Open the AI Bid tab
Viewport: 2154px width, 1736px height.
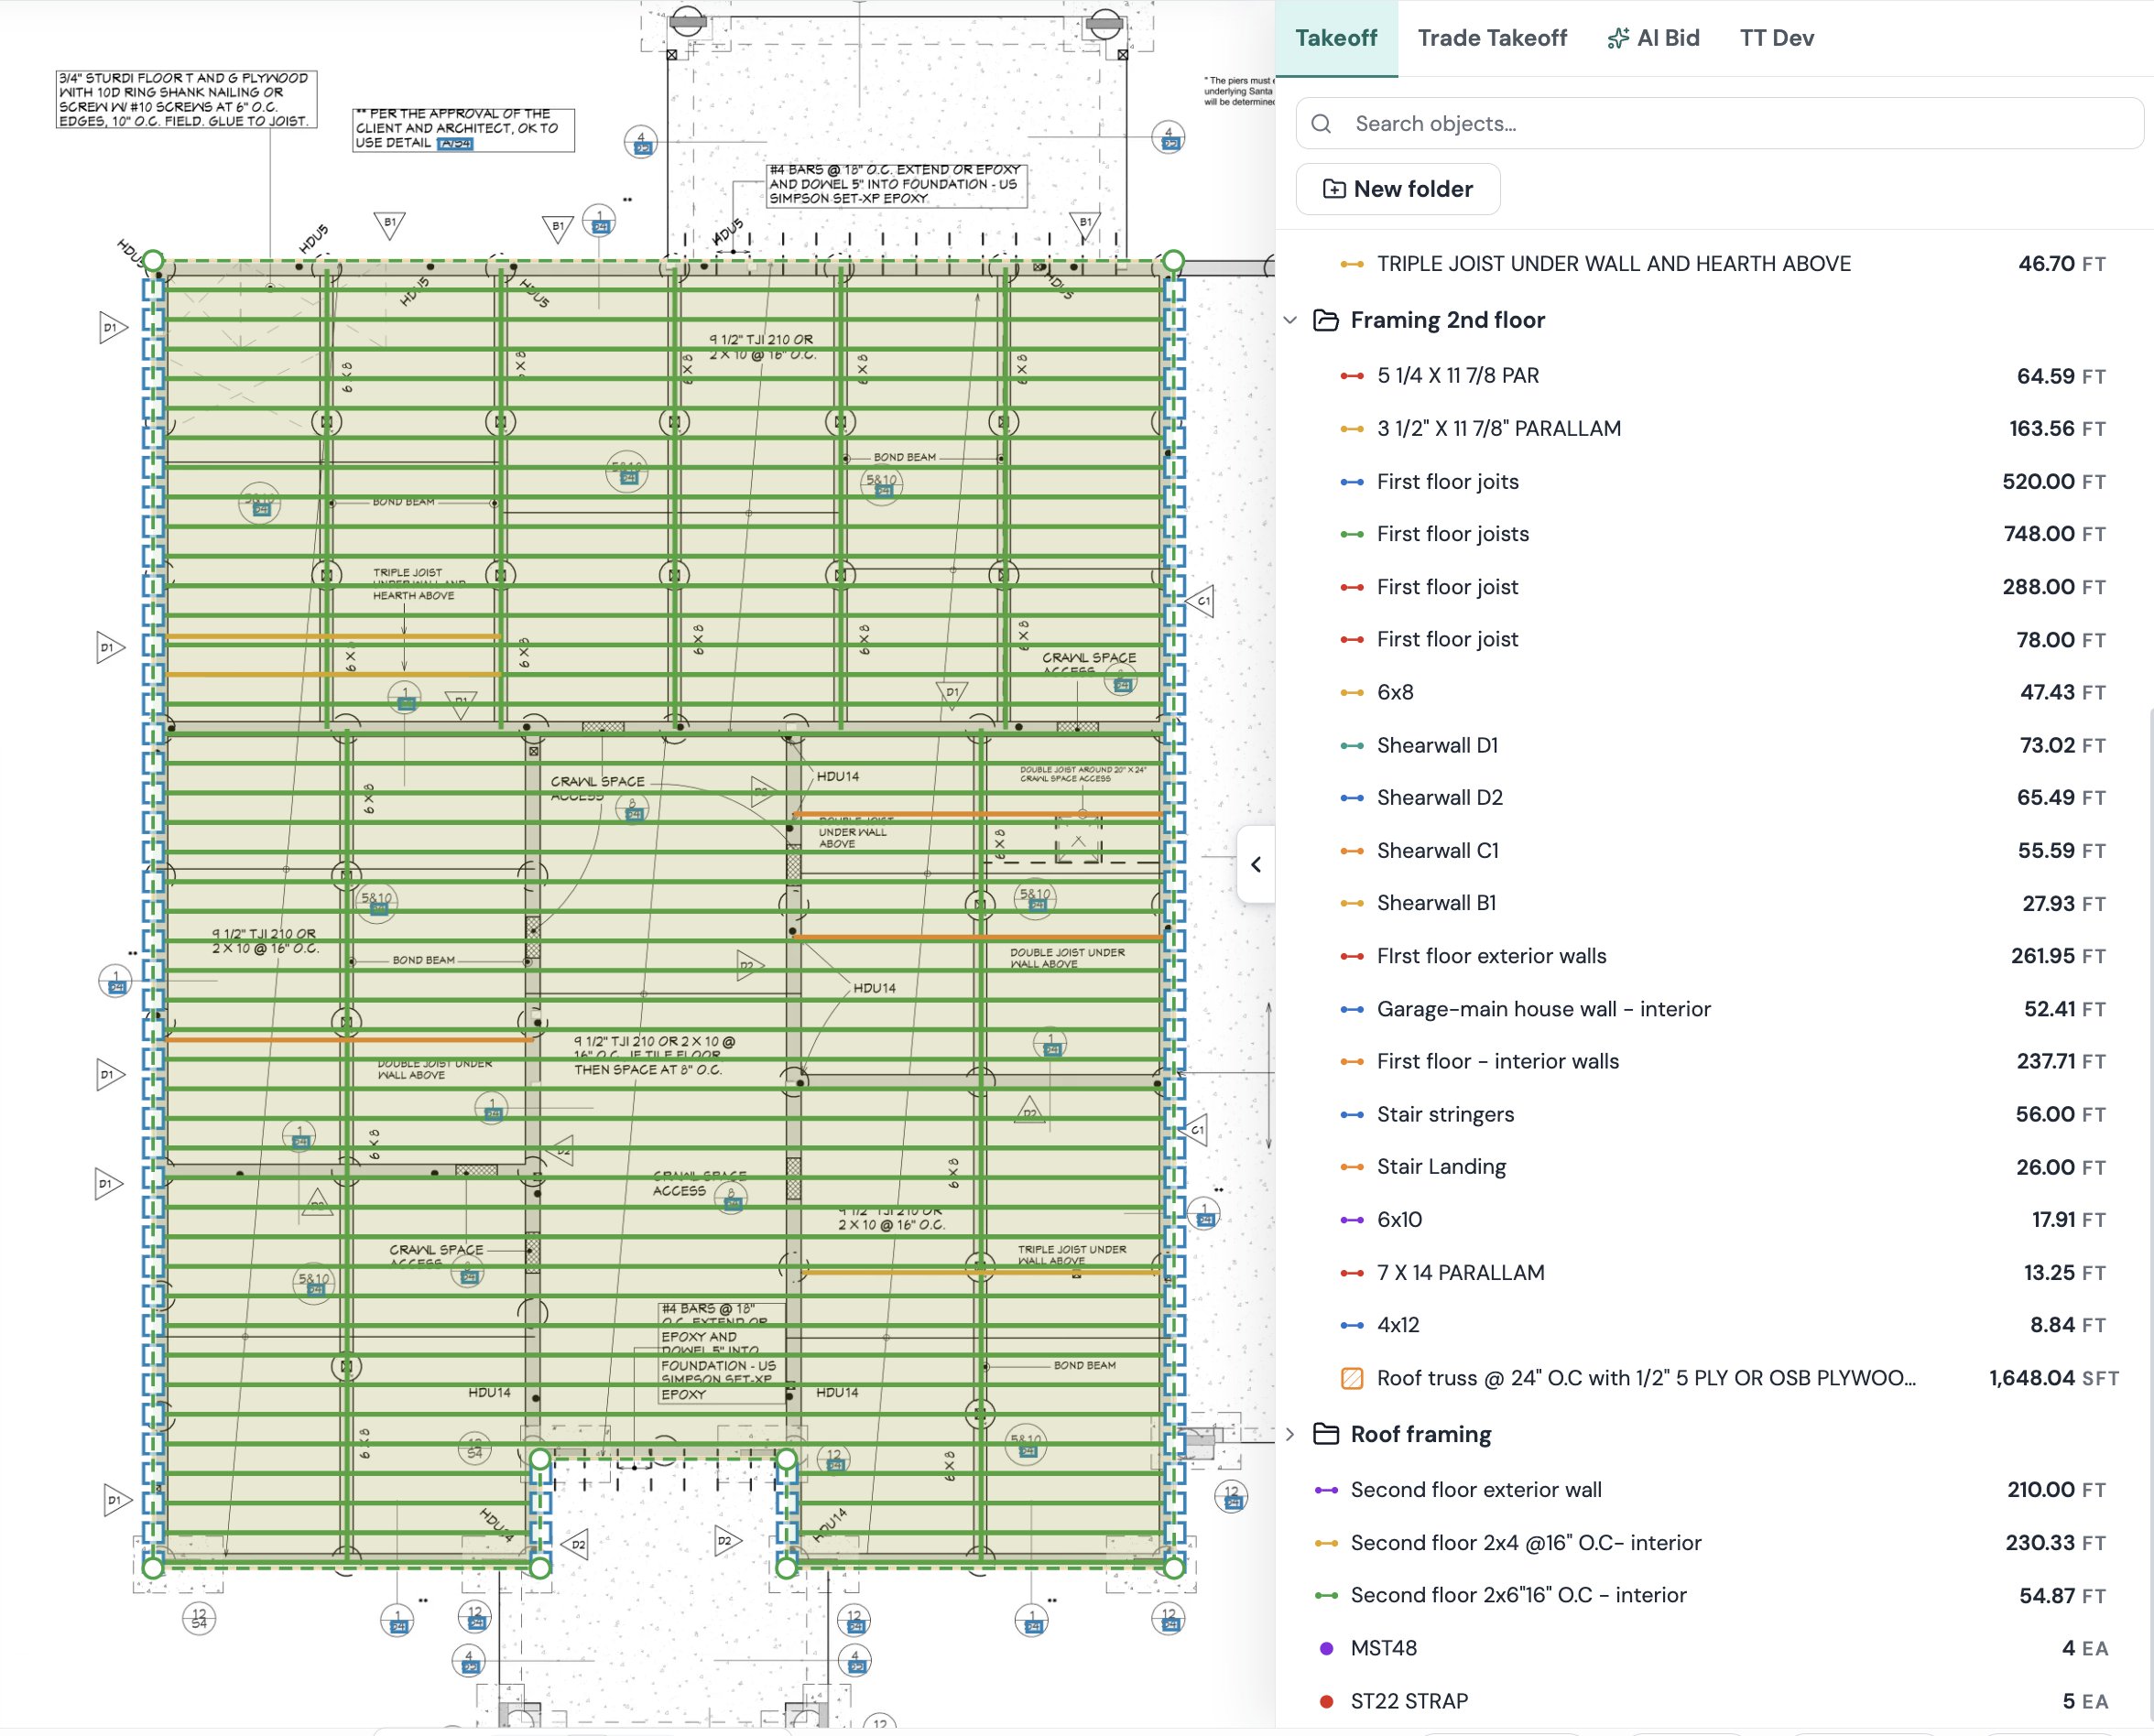pos(1653,38)
